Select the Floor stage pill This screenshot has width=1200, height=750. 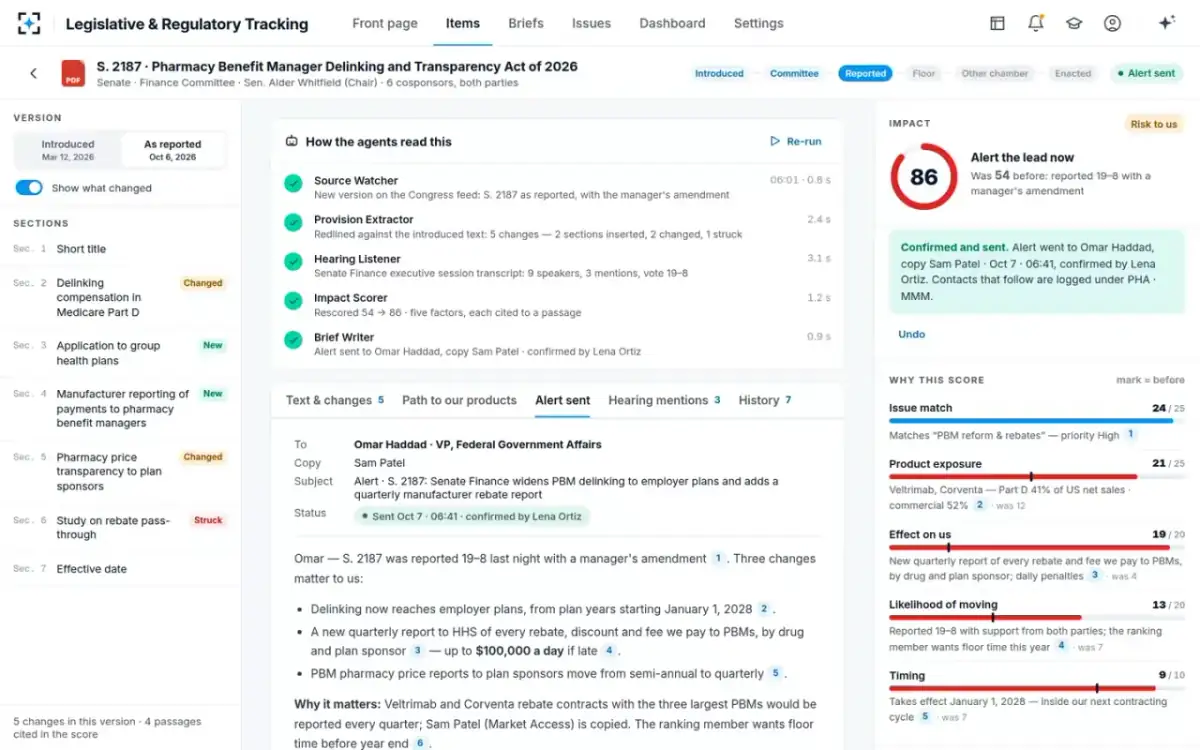tap(924, 73)
